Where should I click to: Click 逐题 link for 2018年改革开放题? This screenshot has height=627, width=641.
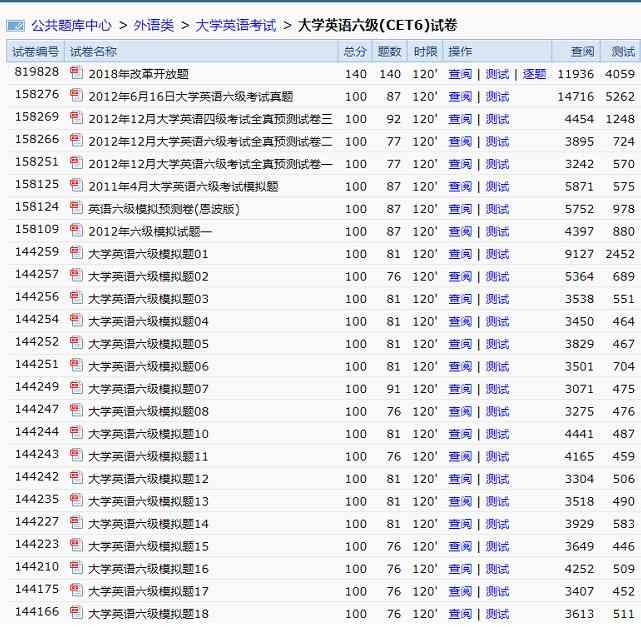coord(534,74)
